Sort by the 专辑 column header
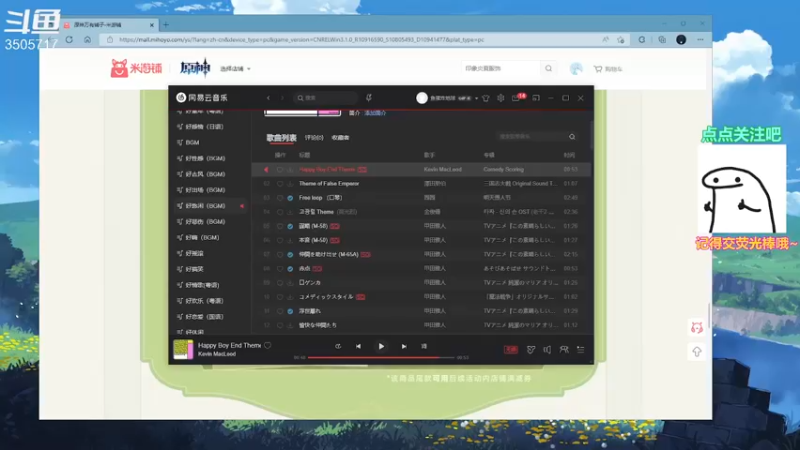The image size is (800, 450). coord(489,155)
